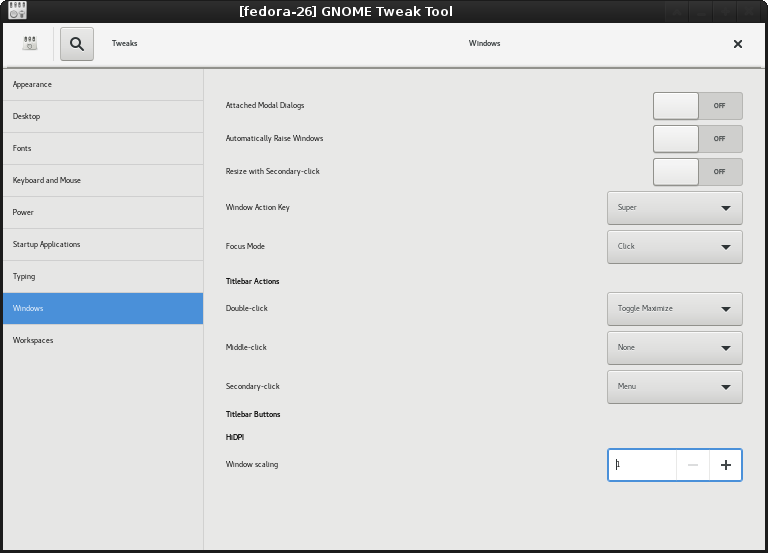Image resolution: width=768 pixels, height=553 pixels.
Task: Open the Workspaces section
Action: [x=103, y=340]
